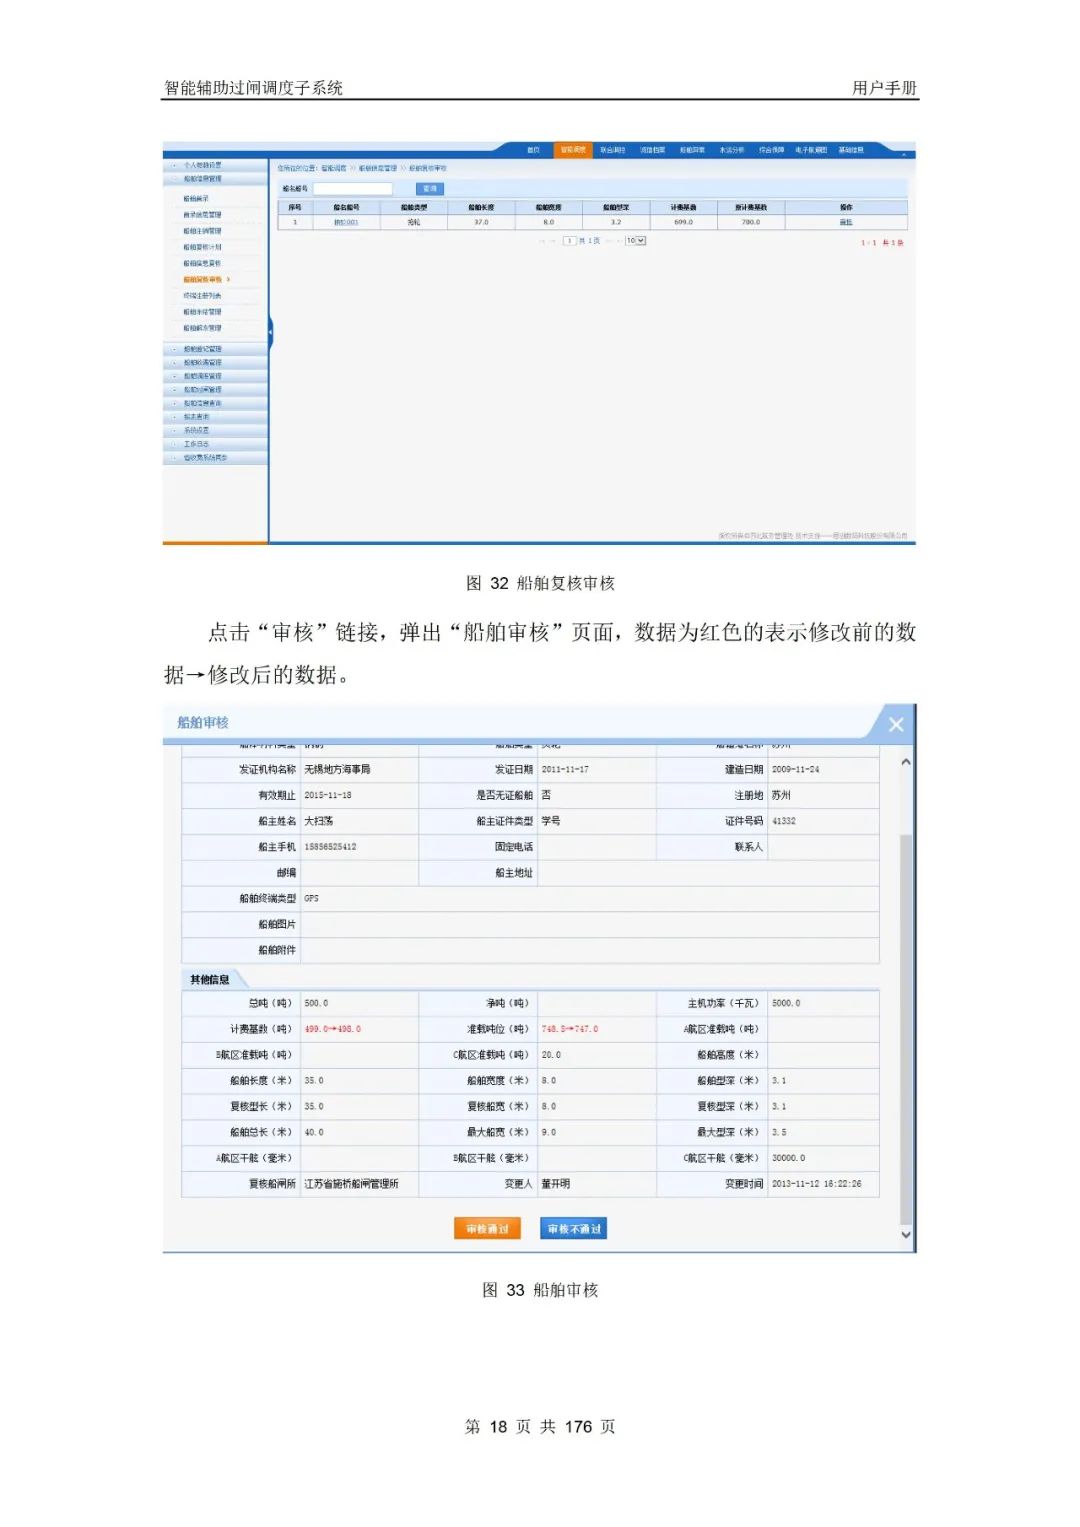Open the page size dropdown showing 10

(636, 241)
